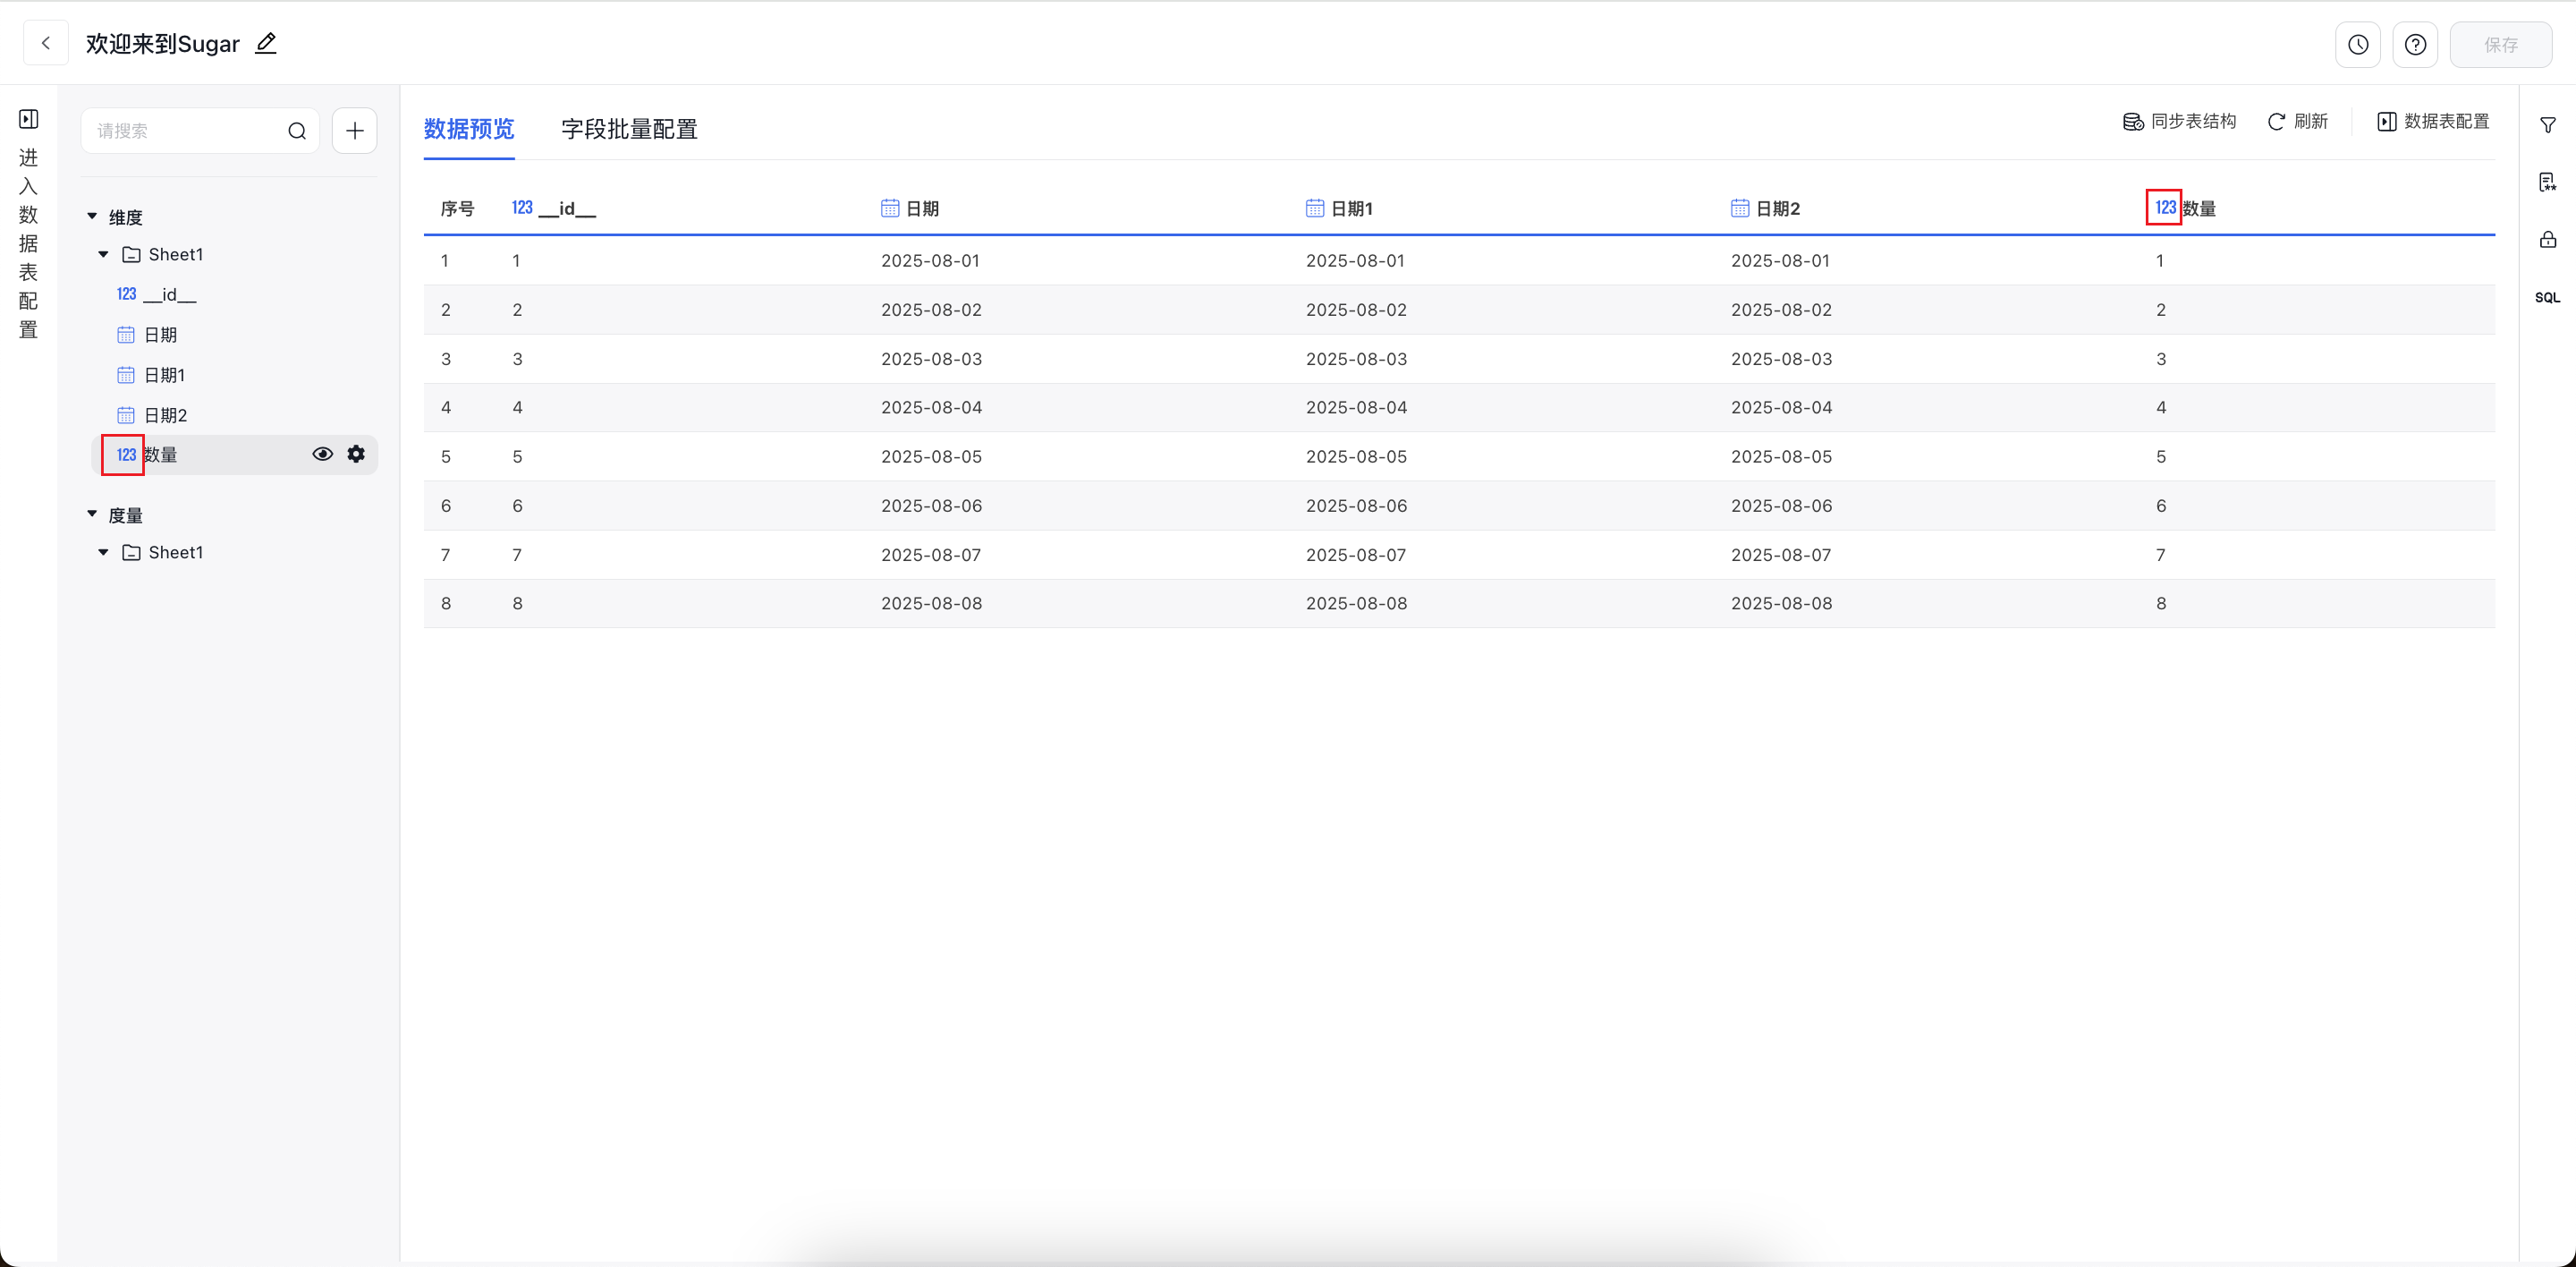Open the filter funnel icon in right sidebar
The image size is (2576, 1267).
click(x=2547, y=125)
